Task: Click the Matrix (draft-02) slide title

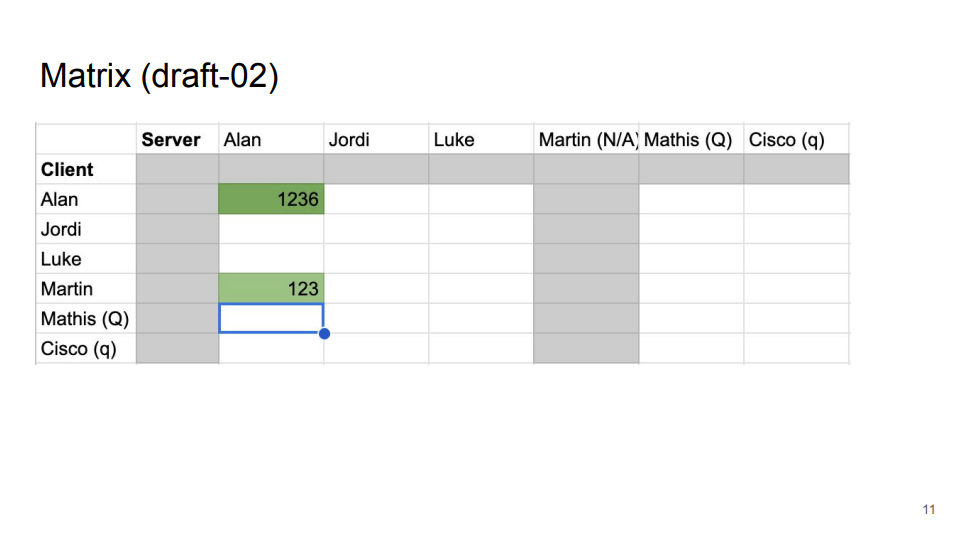Action: tap(159, 76)
